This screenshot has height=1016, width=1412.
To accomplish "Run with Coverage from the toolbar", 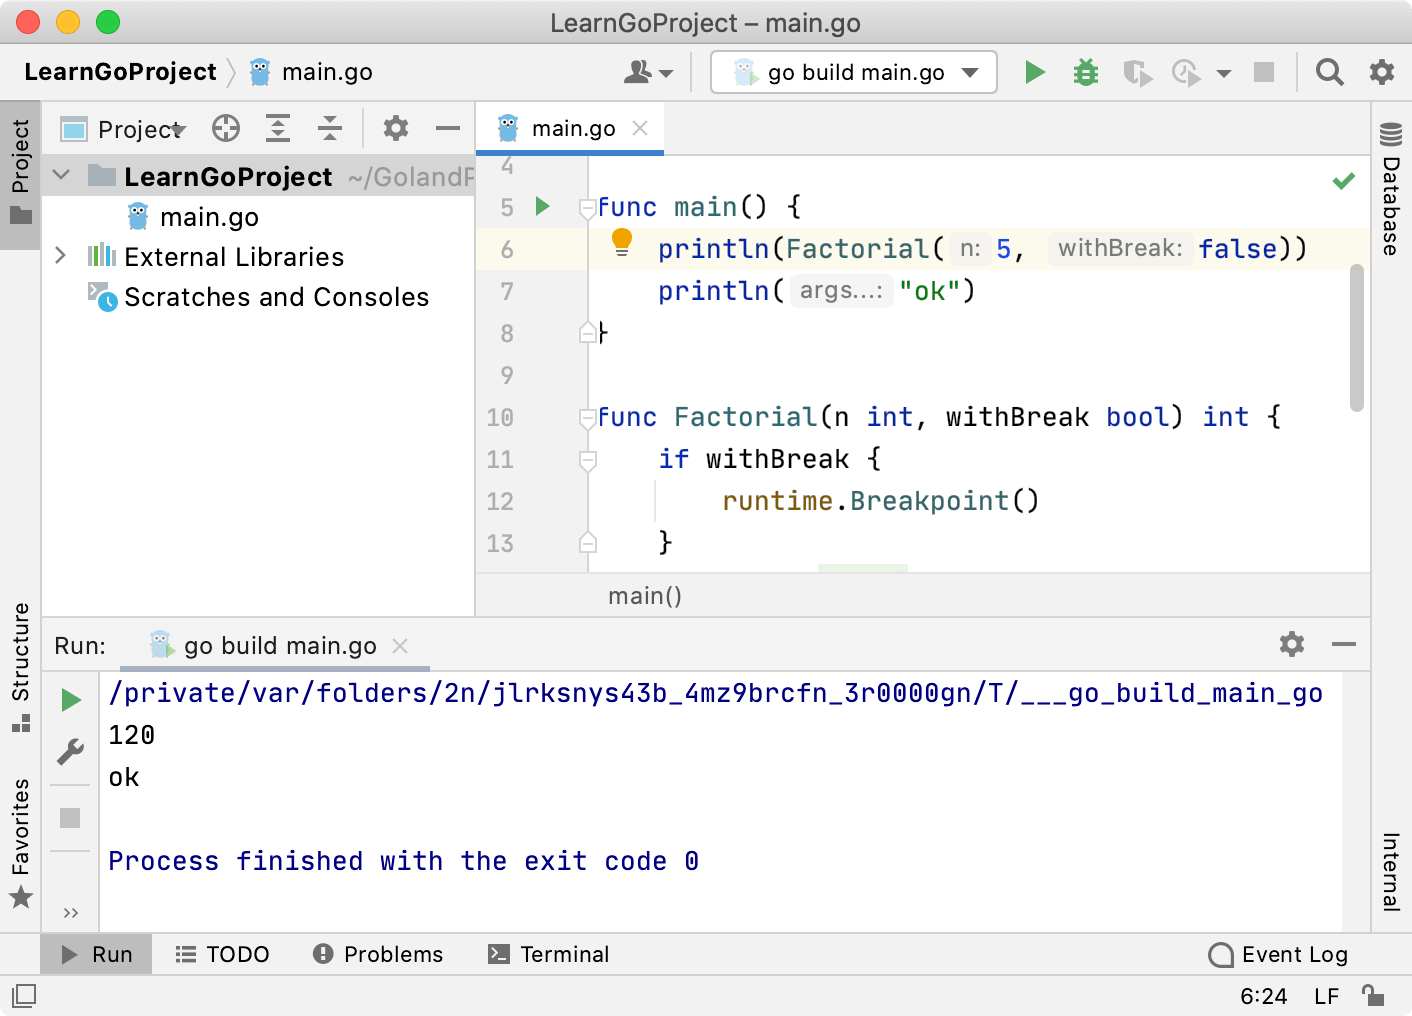I will point(1137,73).
